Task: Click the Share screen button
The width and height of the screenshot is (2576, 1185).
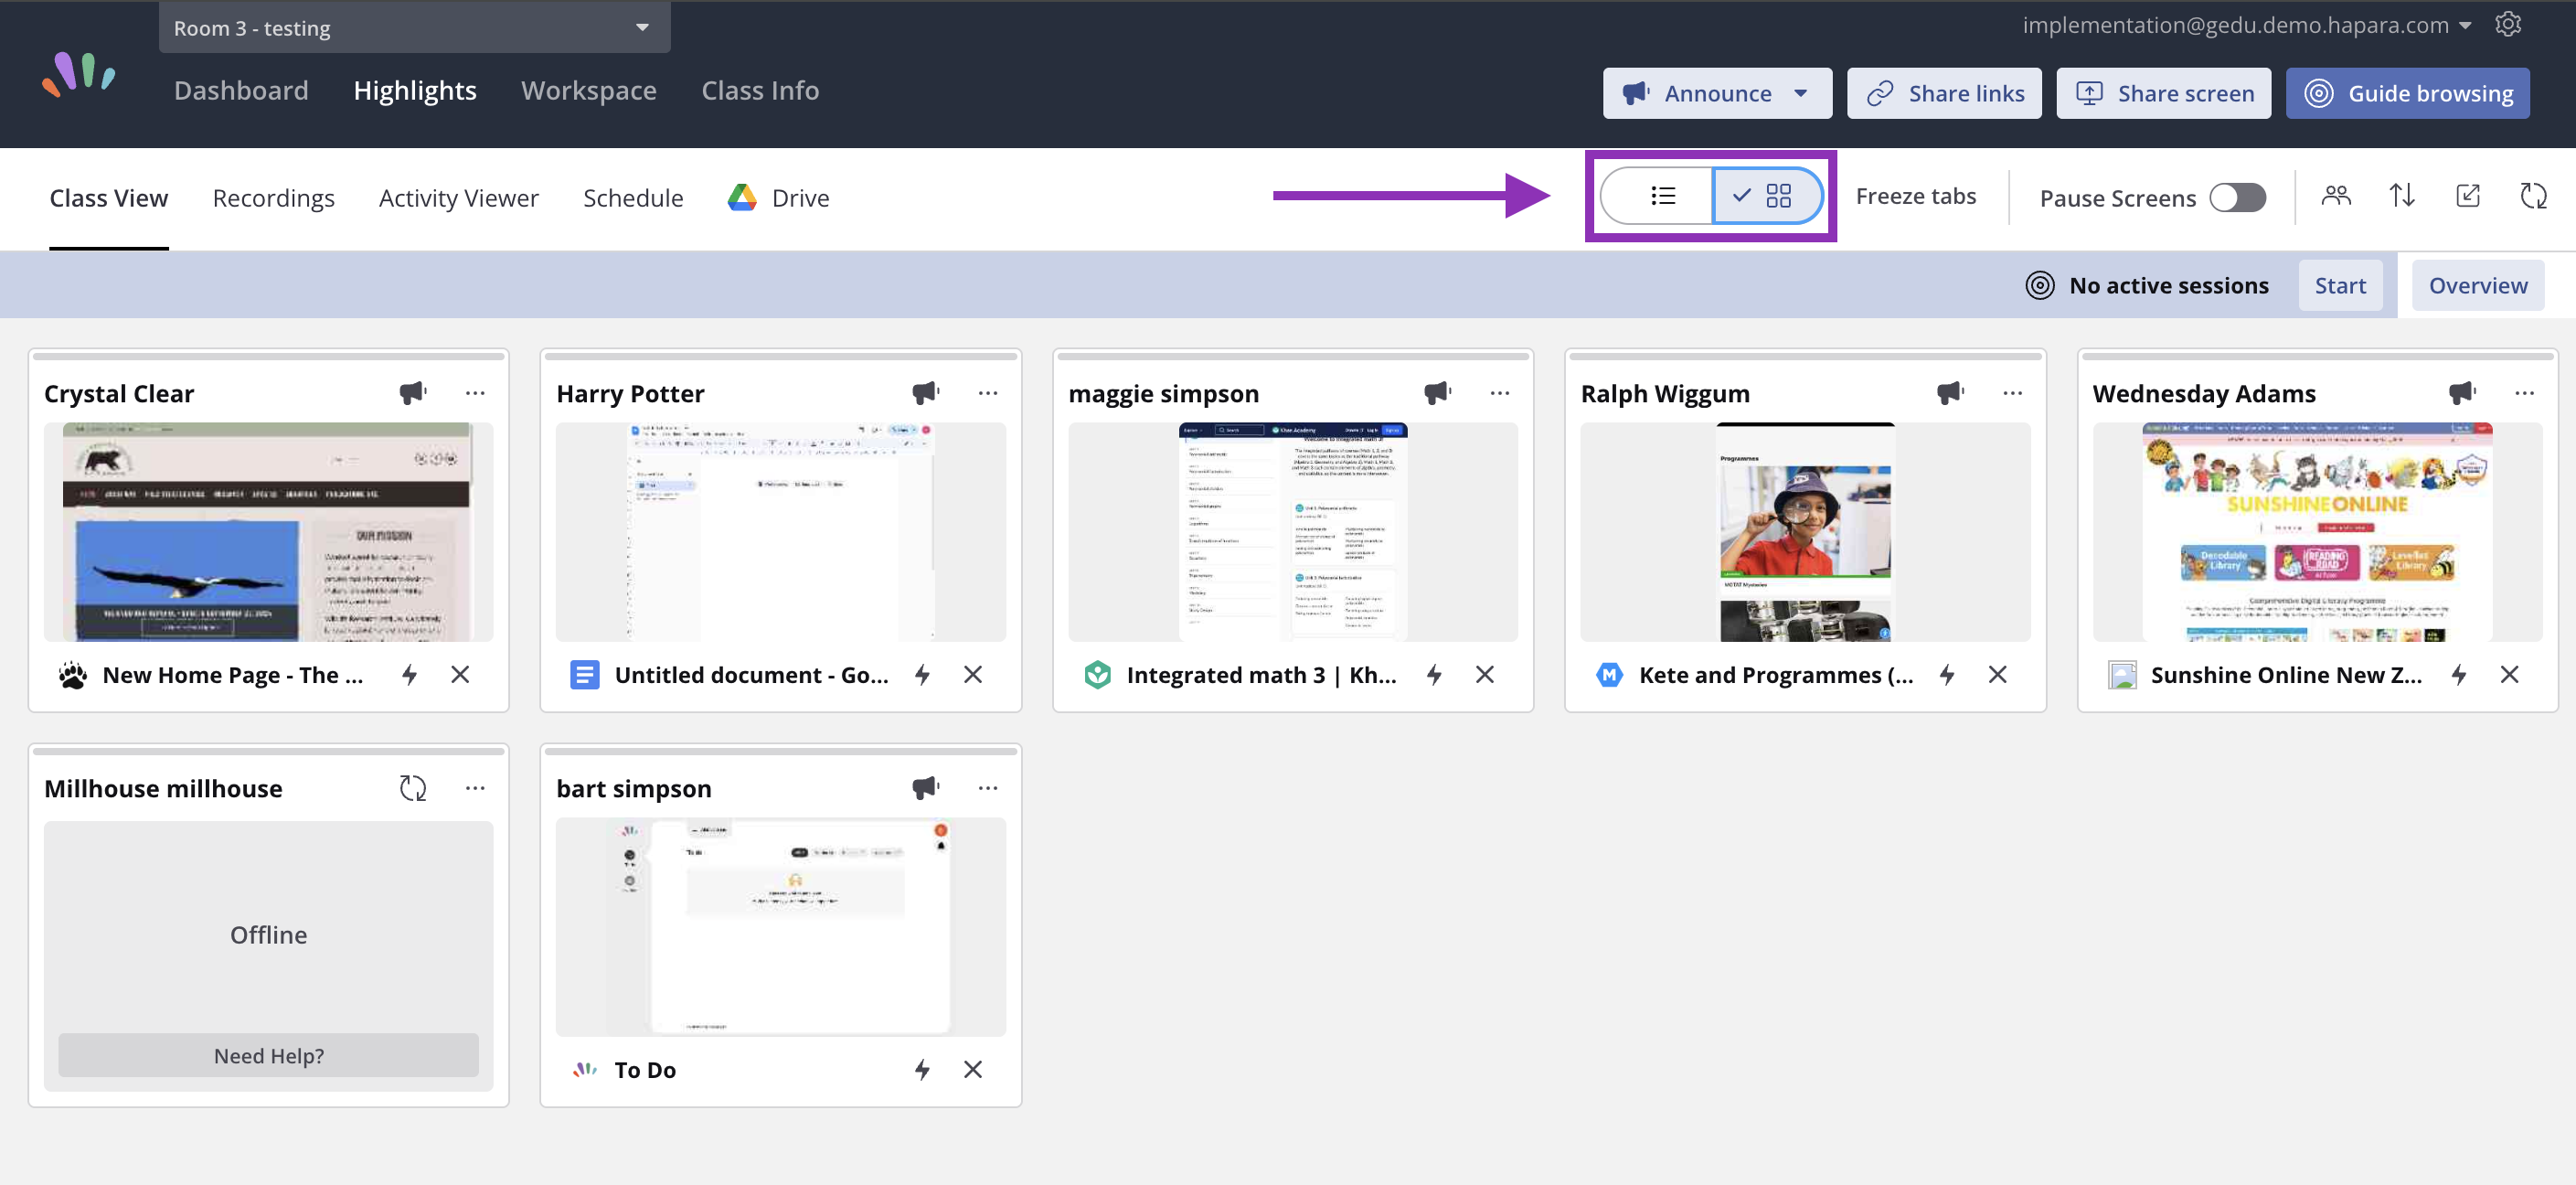Action: coord(2163,93)
